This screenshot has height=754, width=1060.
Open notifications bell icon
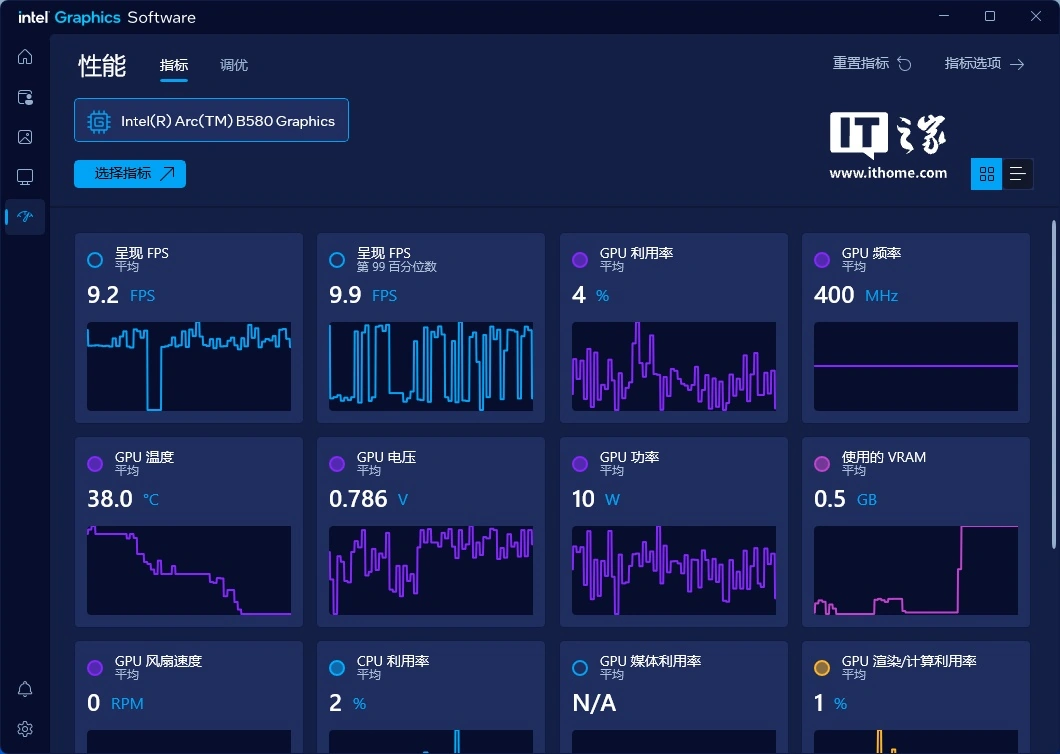[x=25, y=689]
